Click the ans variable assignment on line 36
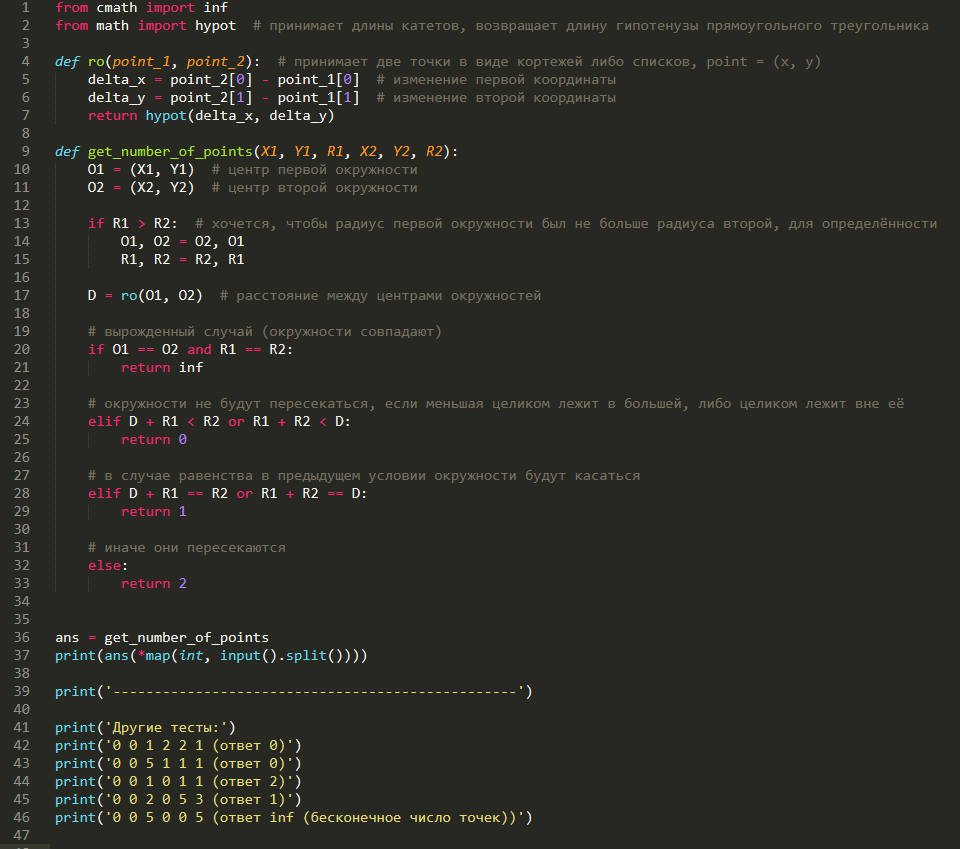This screenshot has width=960, height=849. tap(67, 637)
